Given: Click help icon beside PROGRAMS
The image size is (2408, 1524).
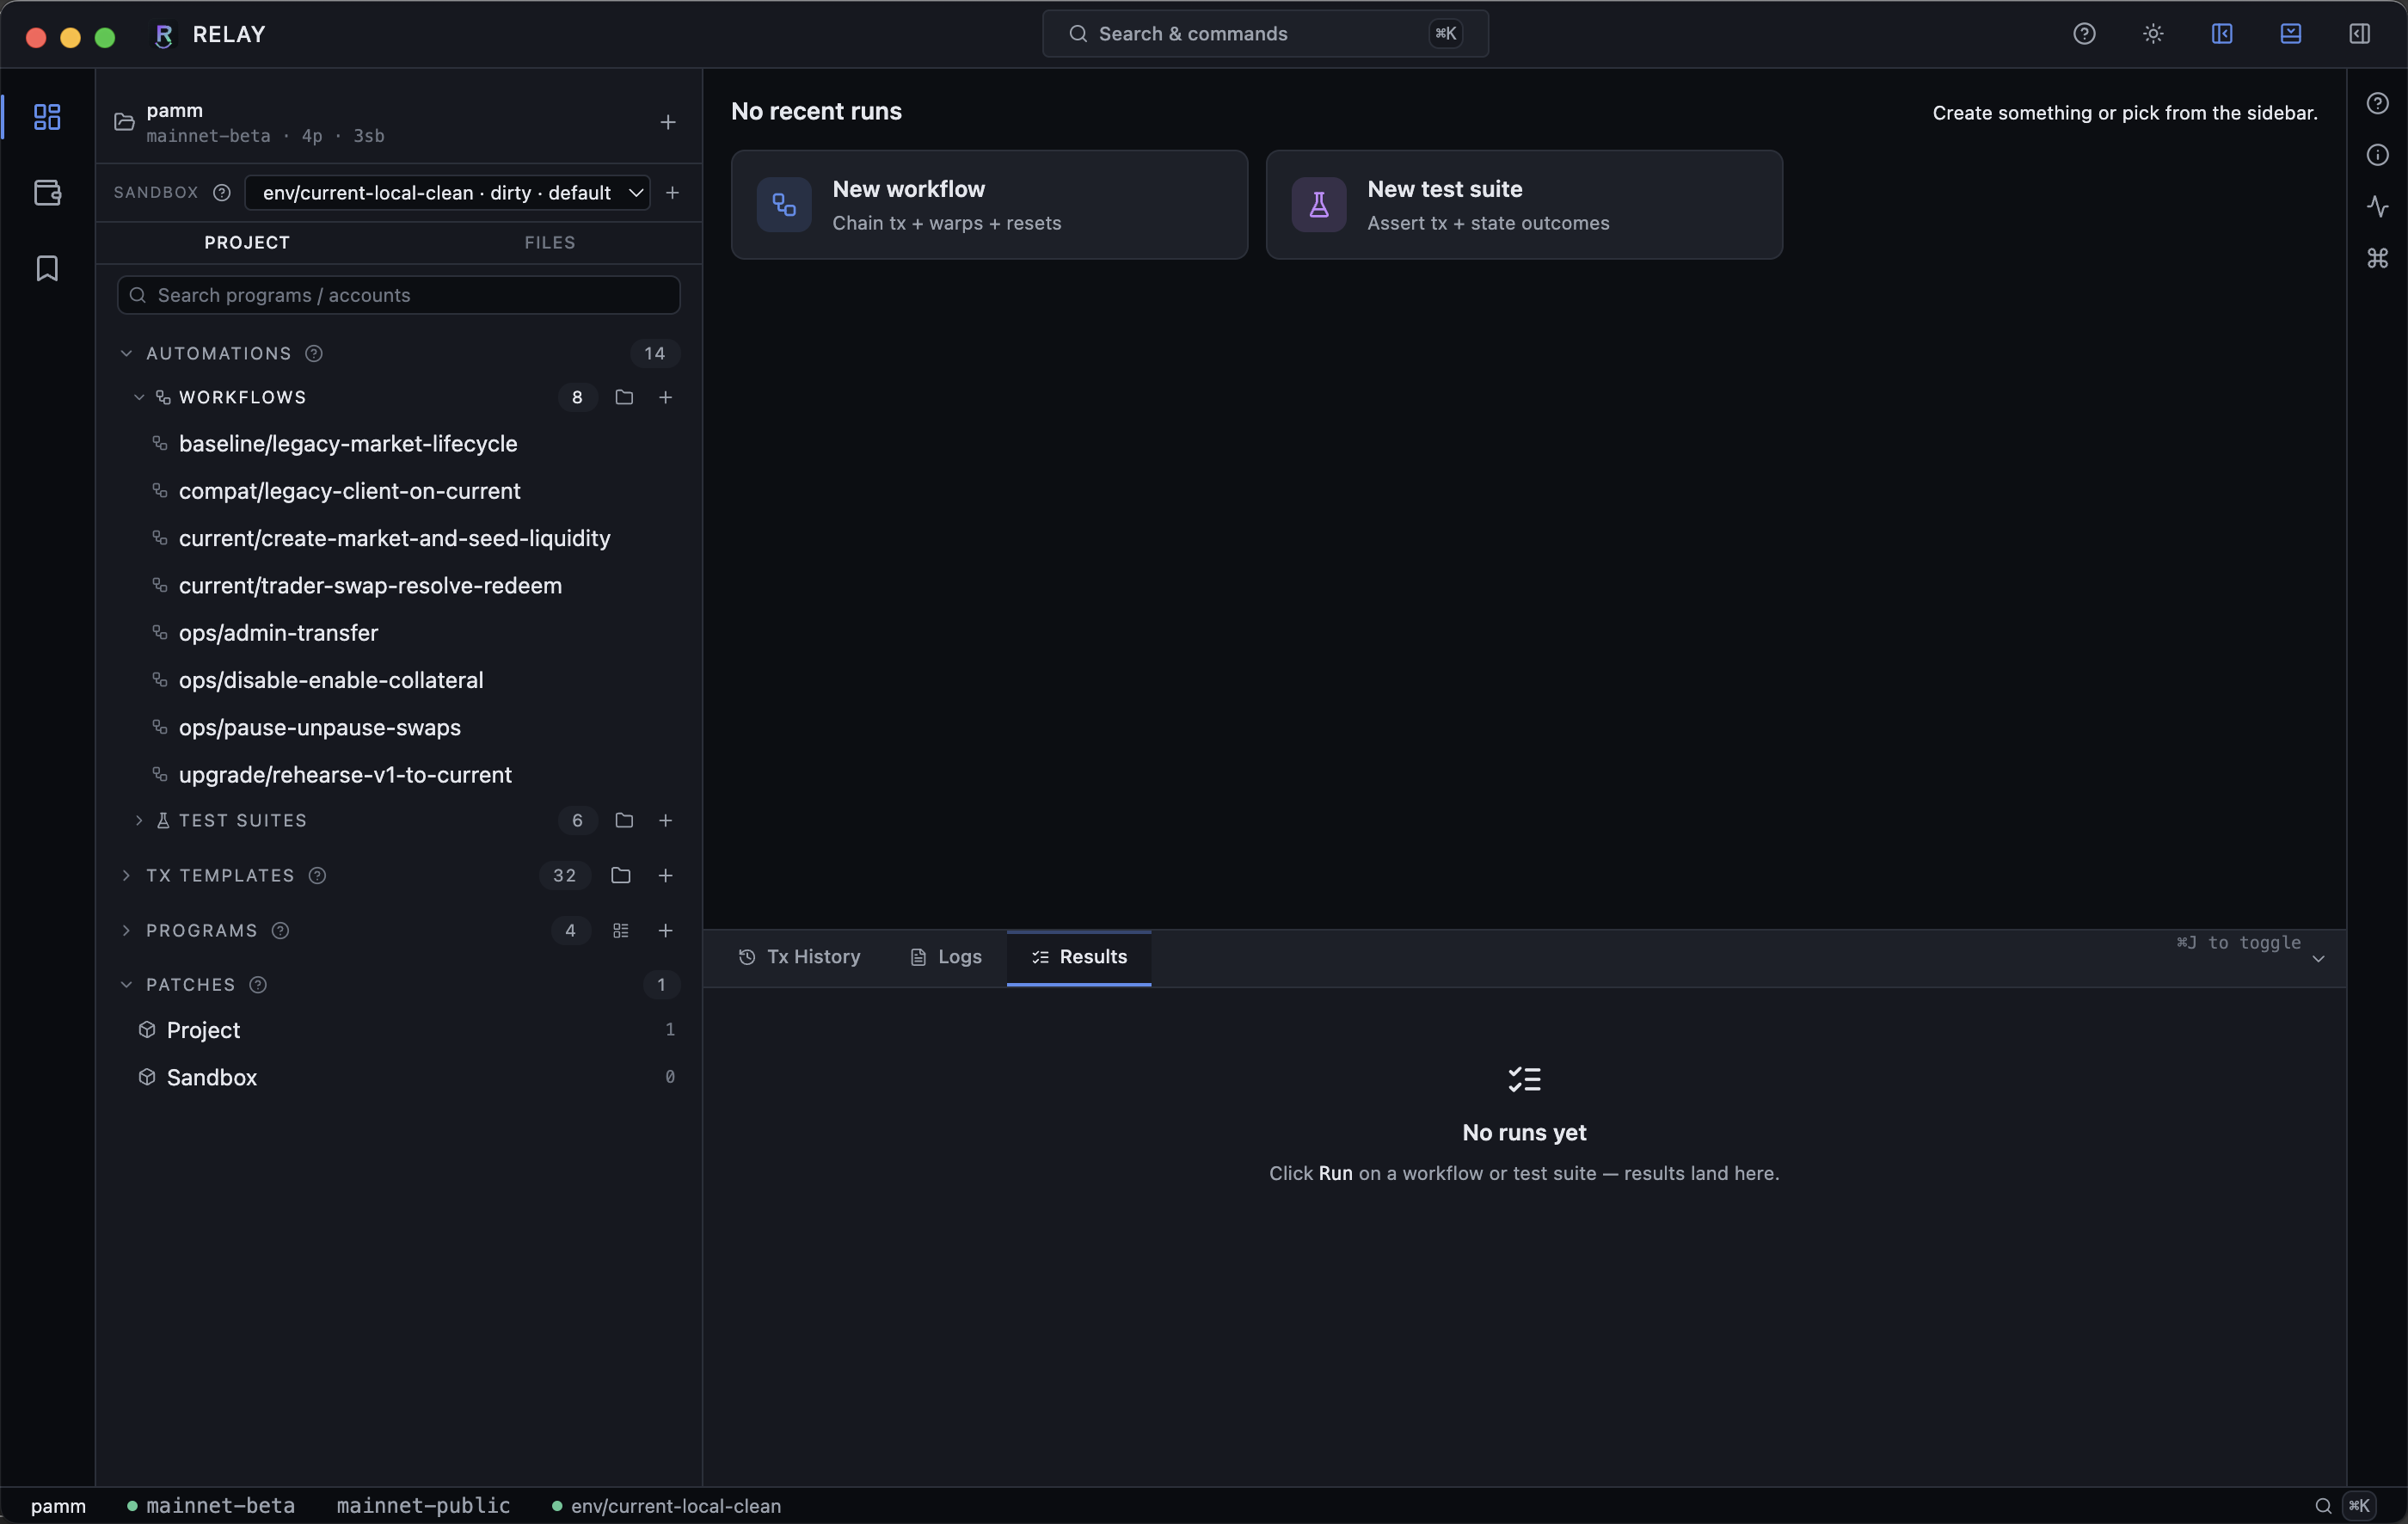Looking at the screenshot, I should pos(281,930).
